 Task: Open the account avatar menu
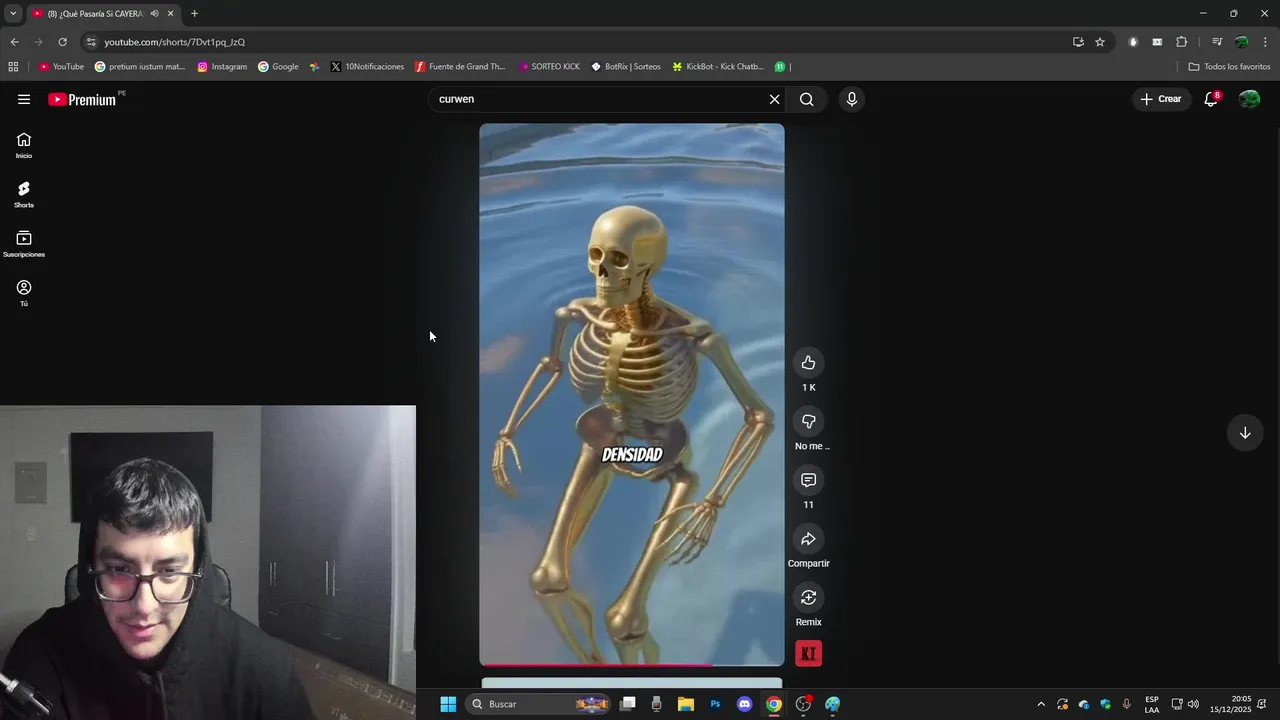[1249, 99]
